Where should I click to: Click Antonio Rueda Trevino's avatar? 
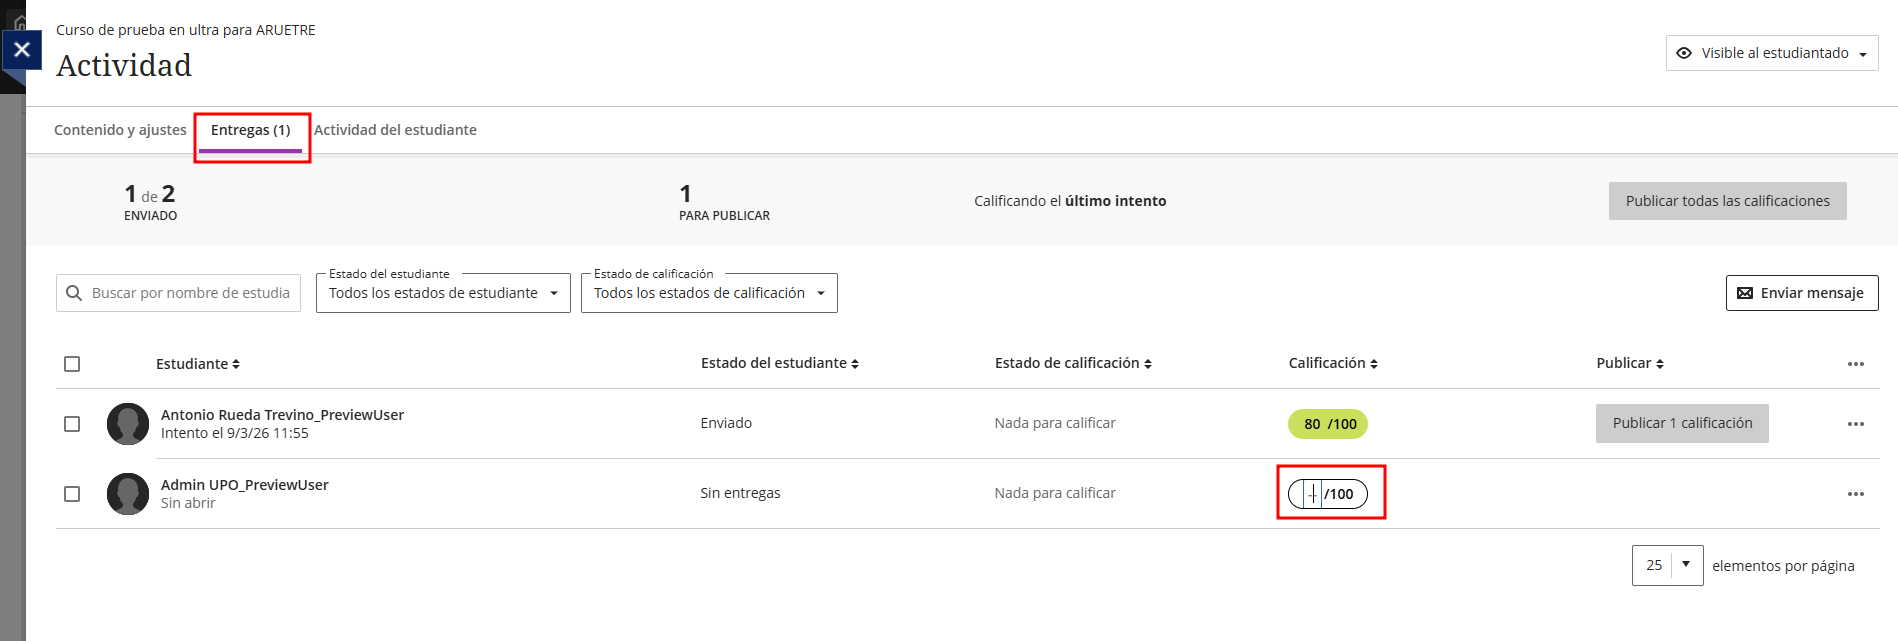(x=128, y=424)
